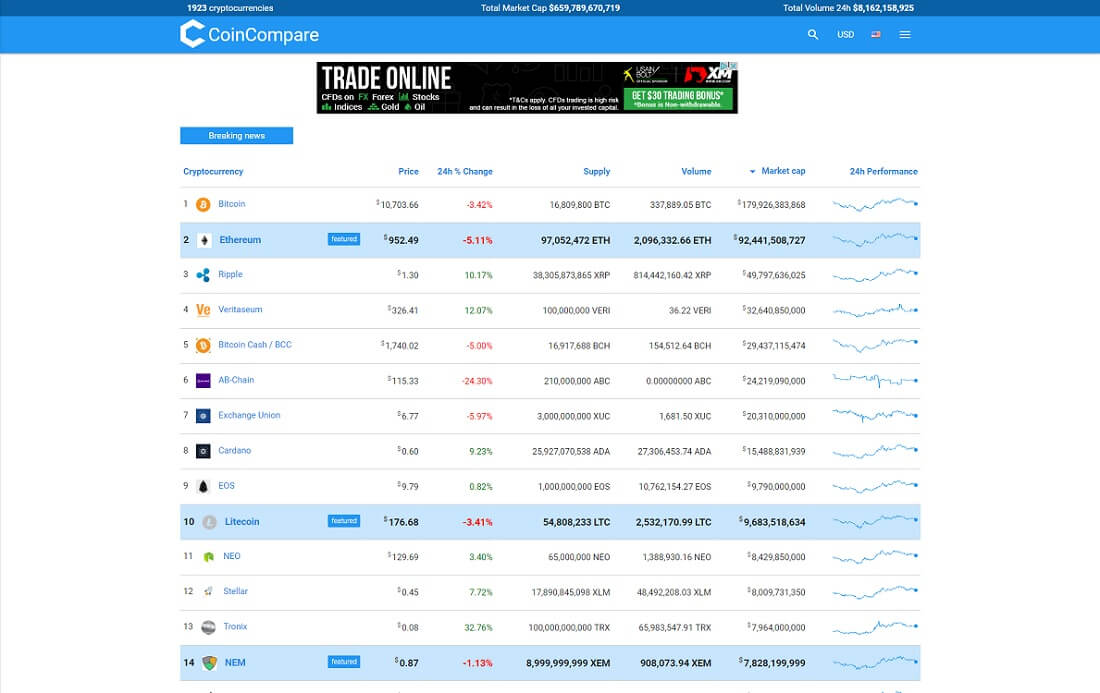Open the Litecoin link
Image resolution: width=1100 pixels, height=693 pixels.
coord(242,522)
